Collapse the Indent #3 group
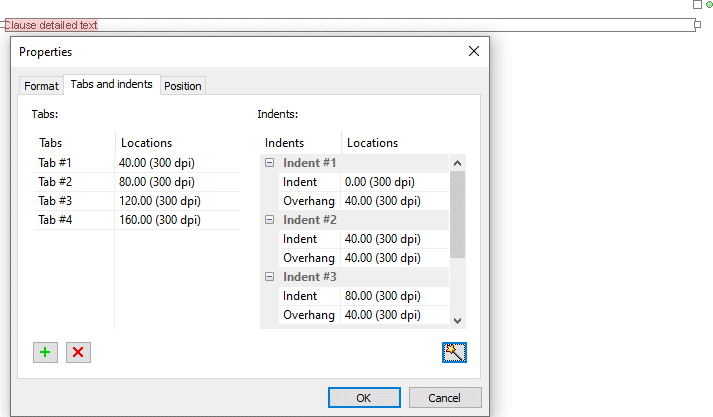713x417 pixels. [269, 277]
